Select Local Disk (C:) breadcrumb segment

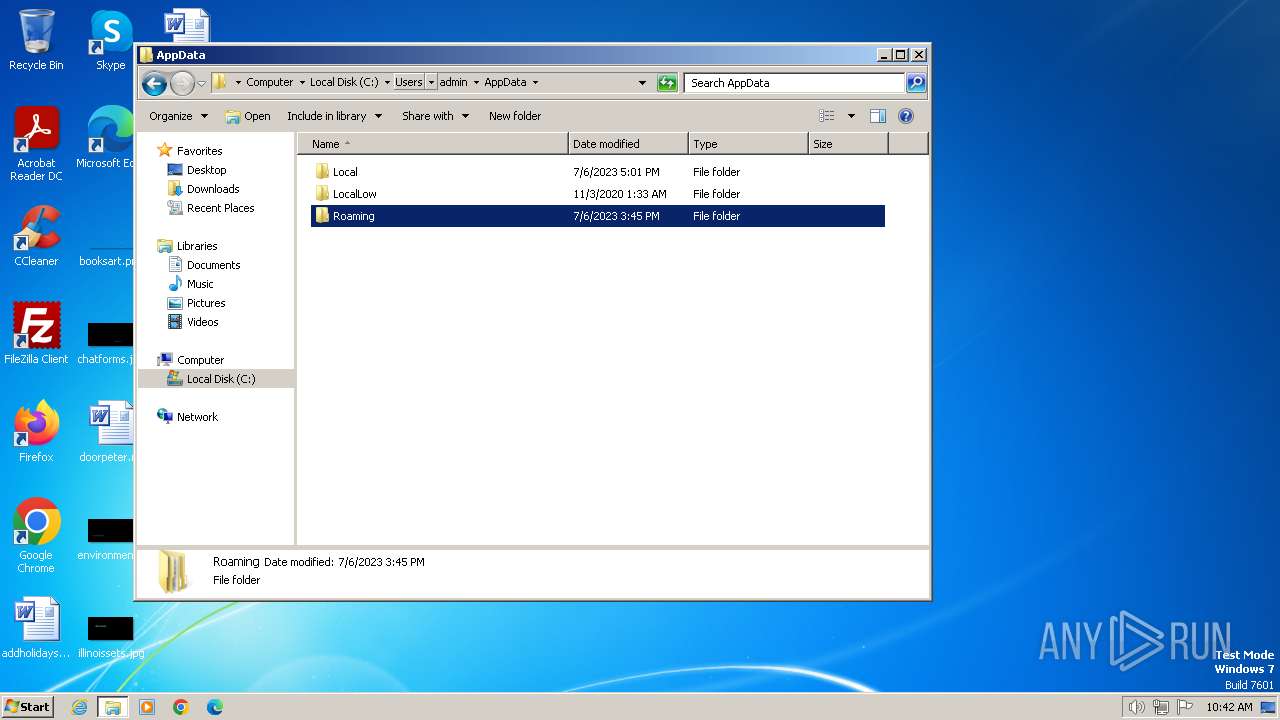tap(344, 83)
